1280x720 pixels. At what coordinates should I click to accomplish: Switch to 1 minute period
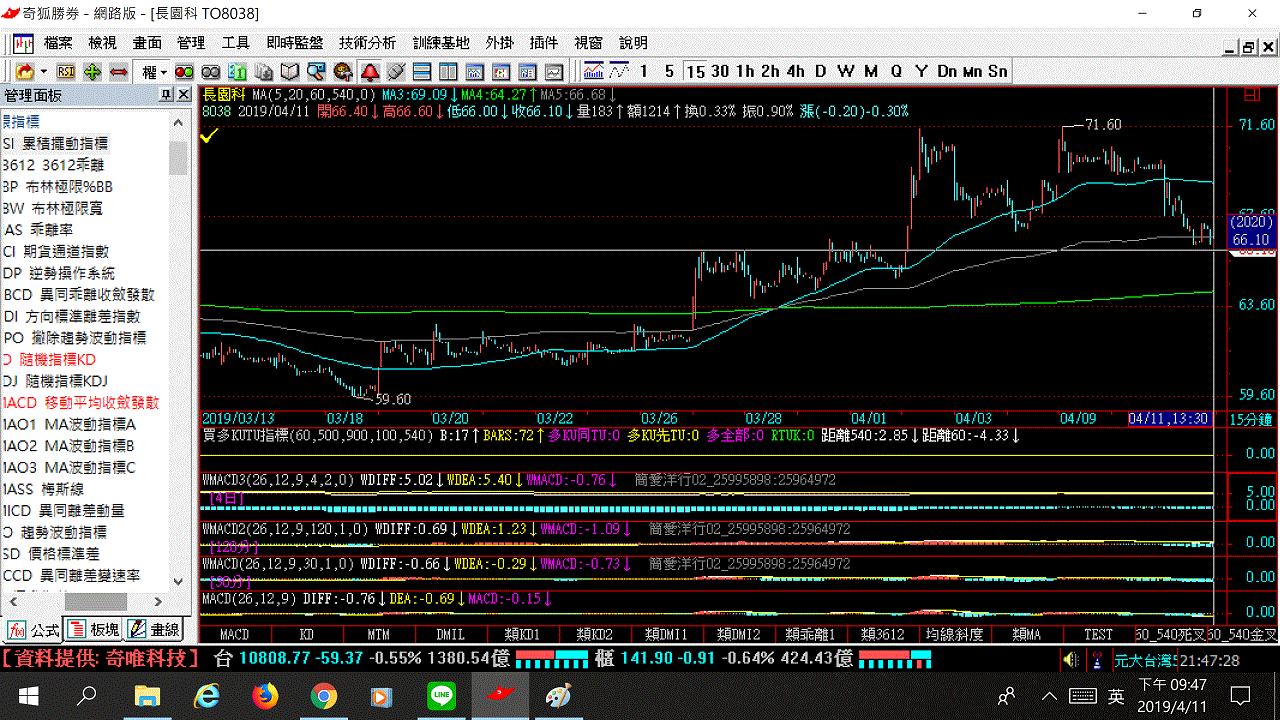tap(644, 71)
